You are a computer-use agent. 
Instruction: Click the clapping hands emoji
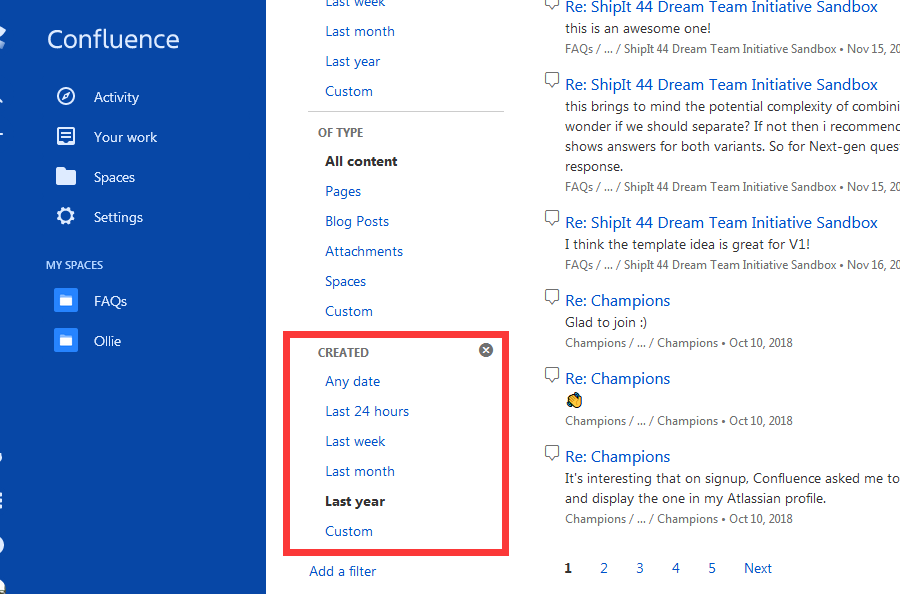pos(574,400)
